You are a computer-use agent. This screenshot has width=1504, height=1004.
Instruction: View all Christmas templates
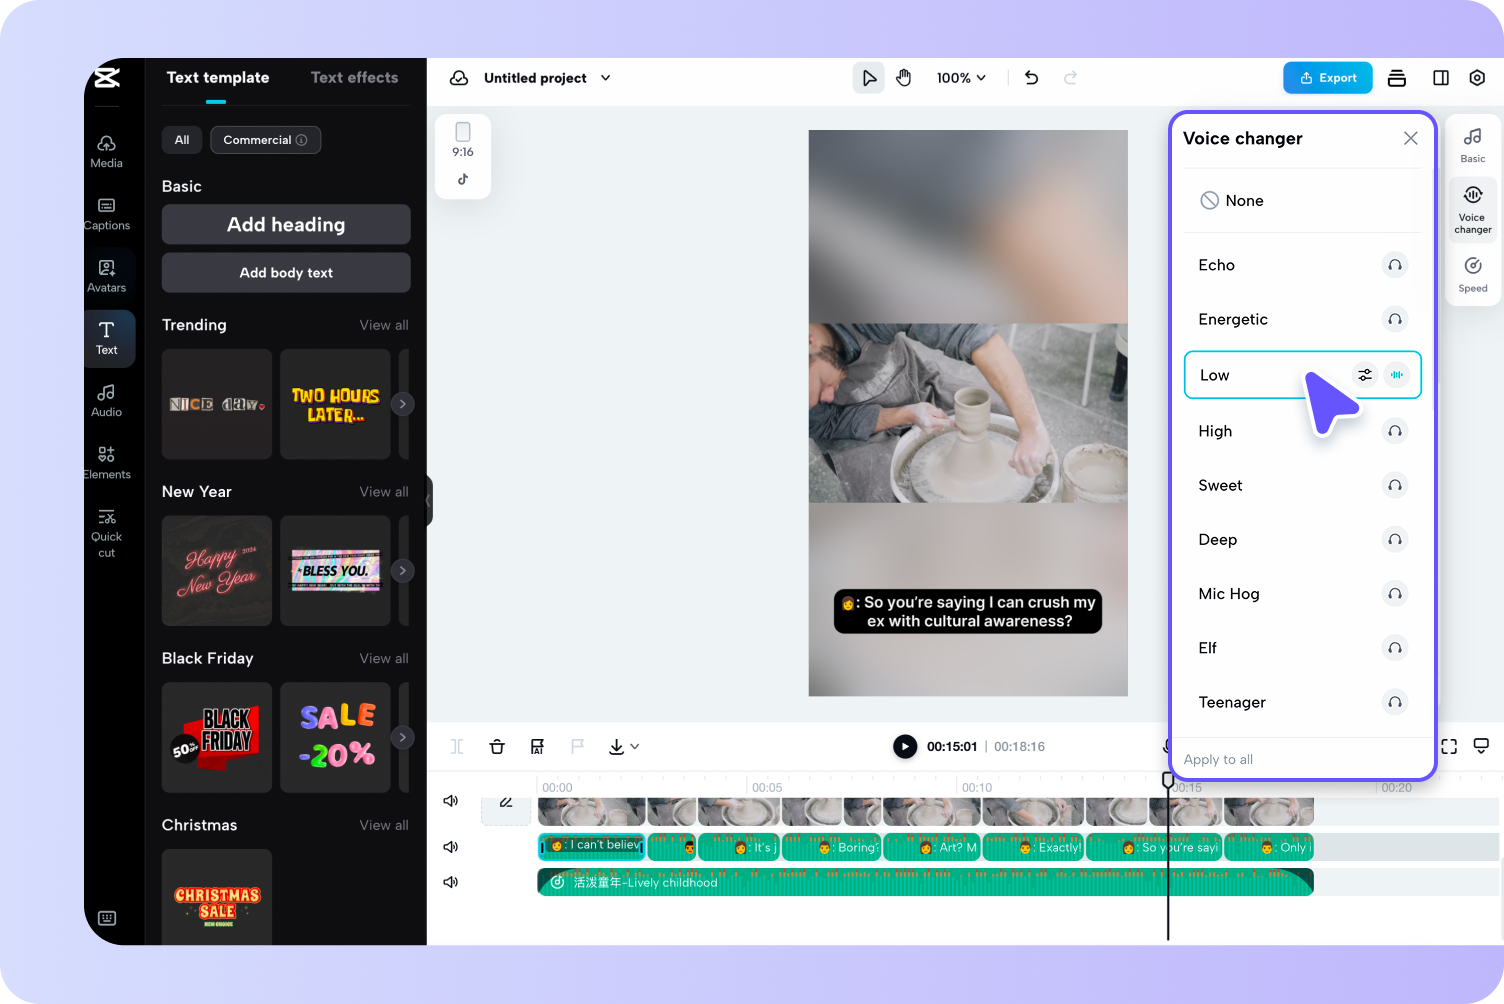[384, 825]
